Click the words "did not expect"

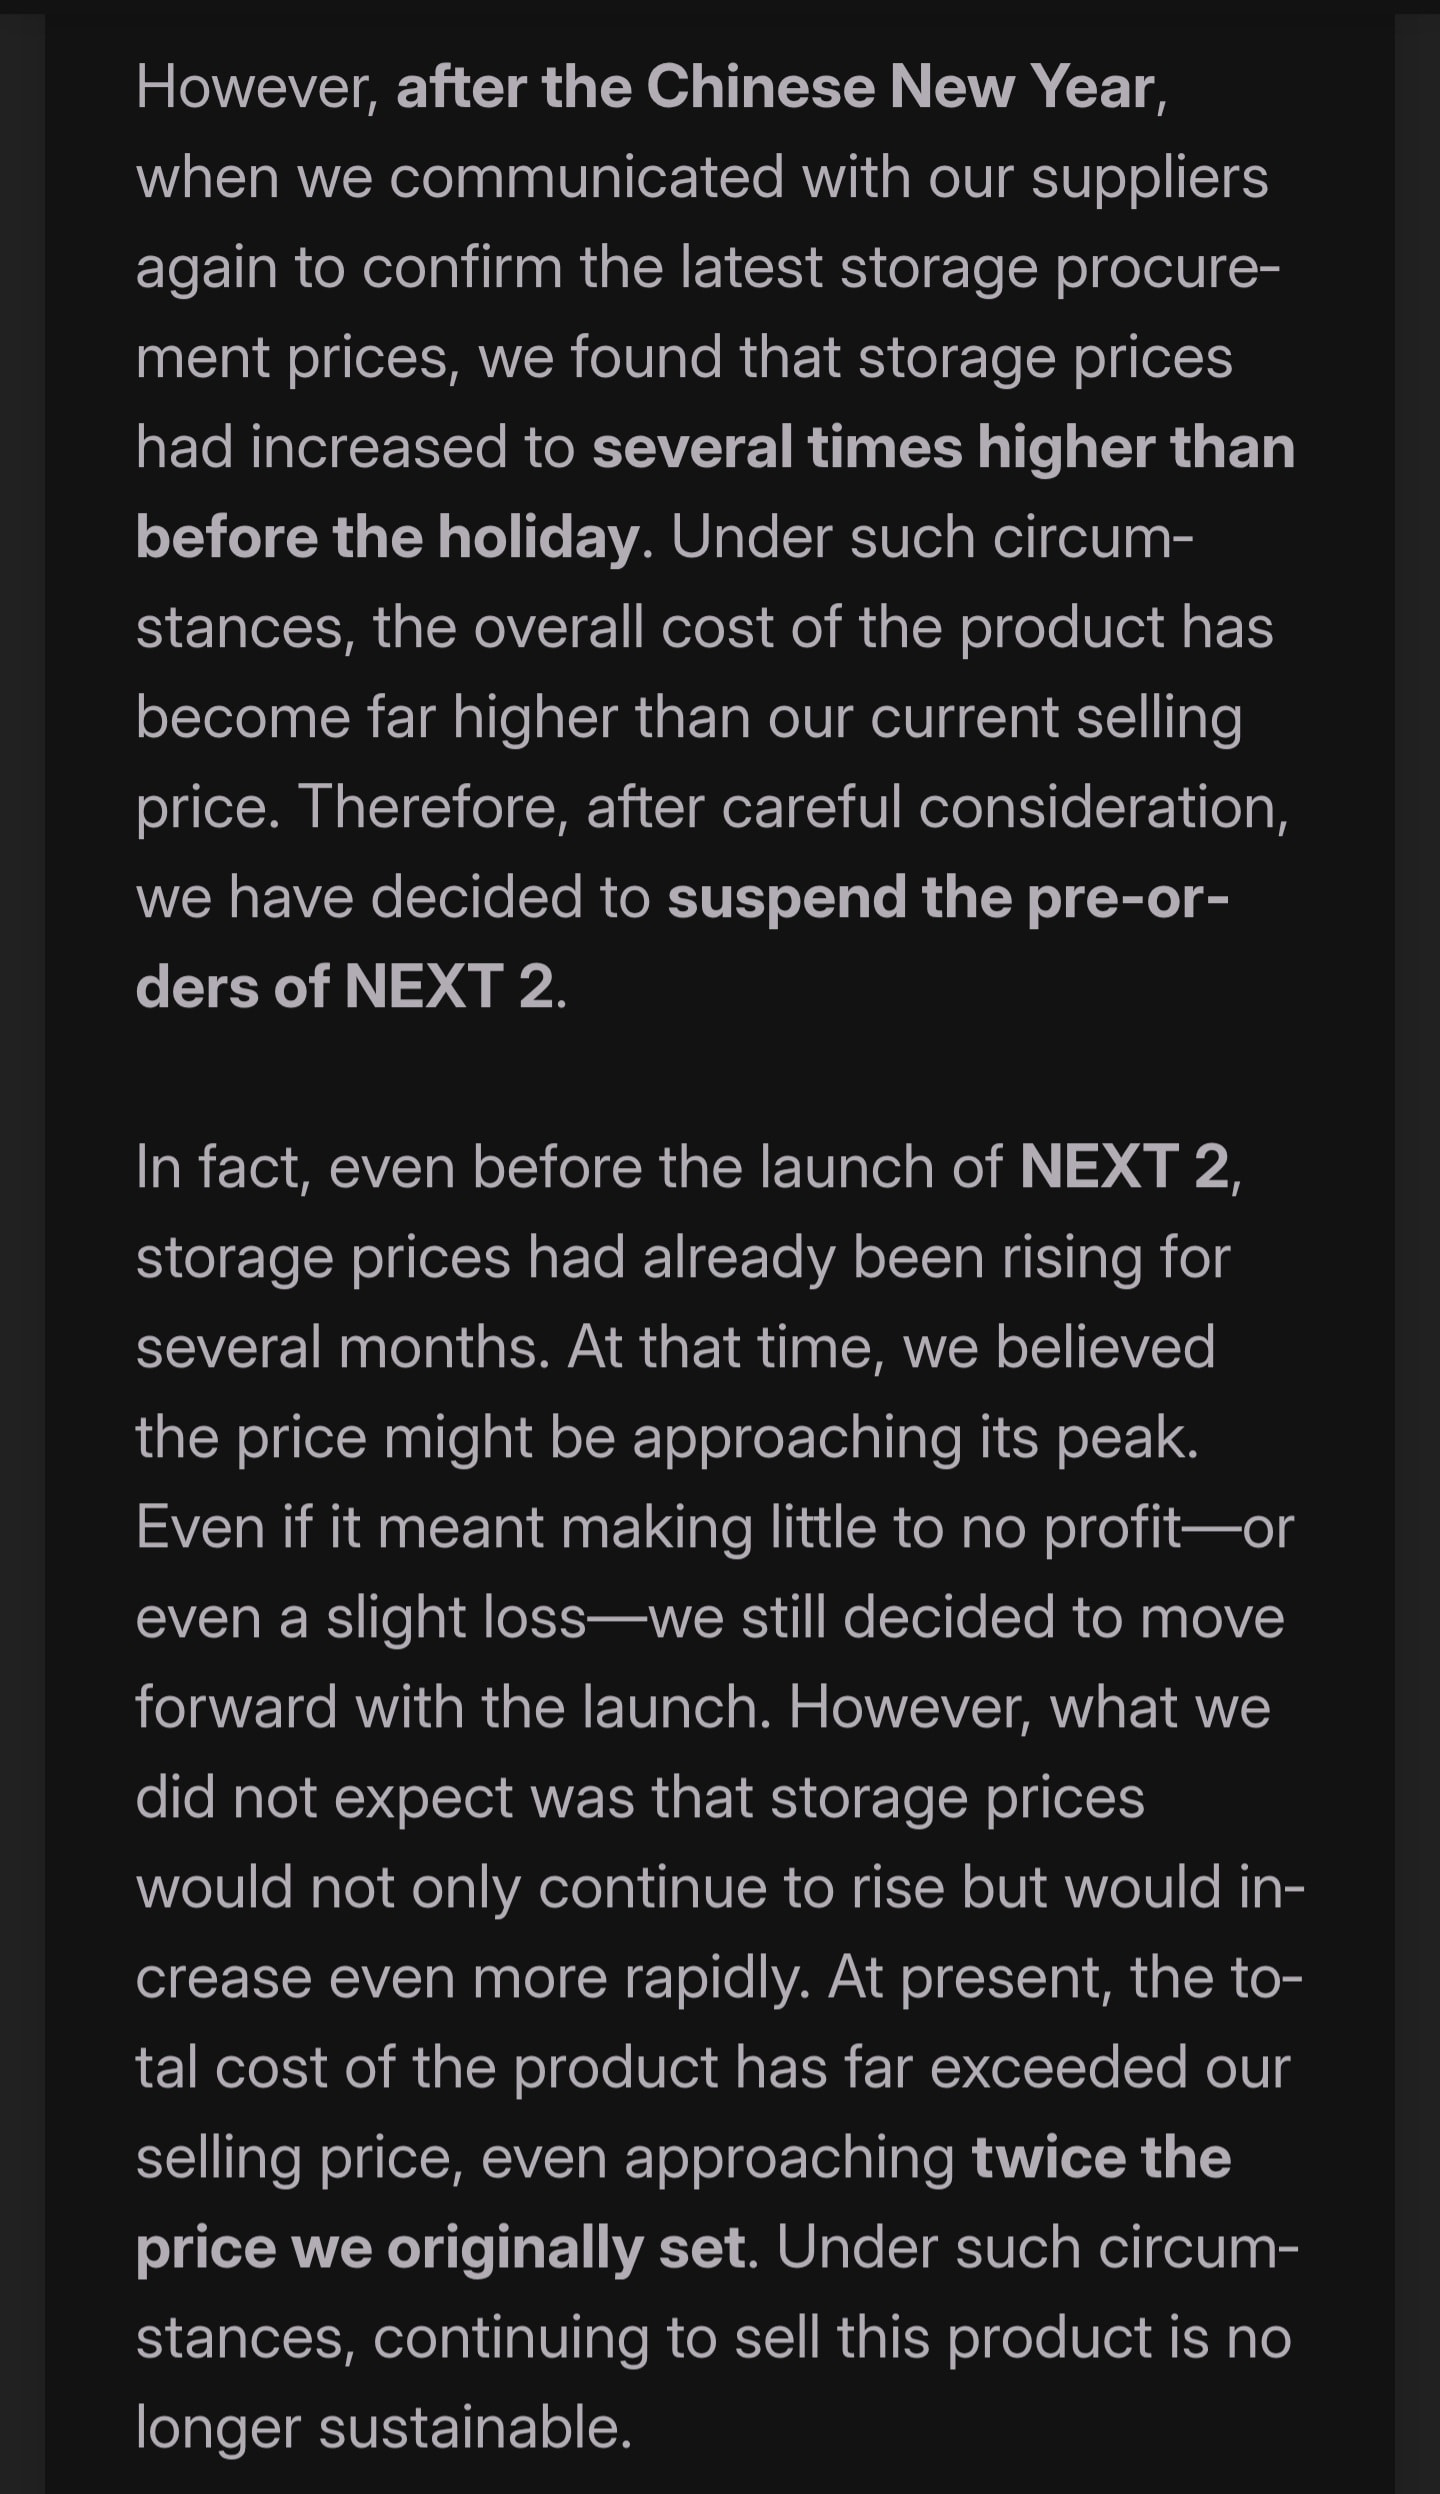(324, 1797)
